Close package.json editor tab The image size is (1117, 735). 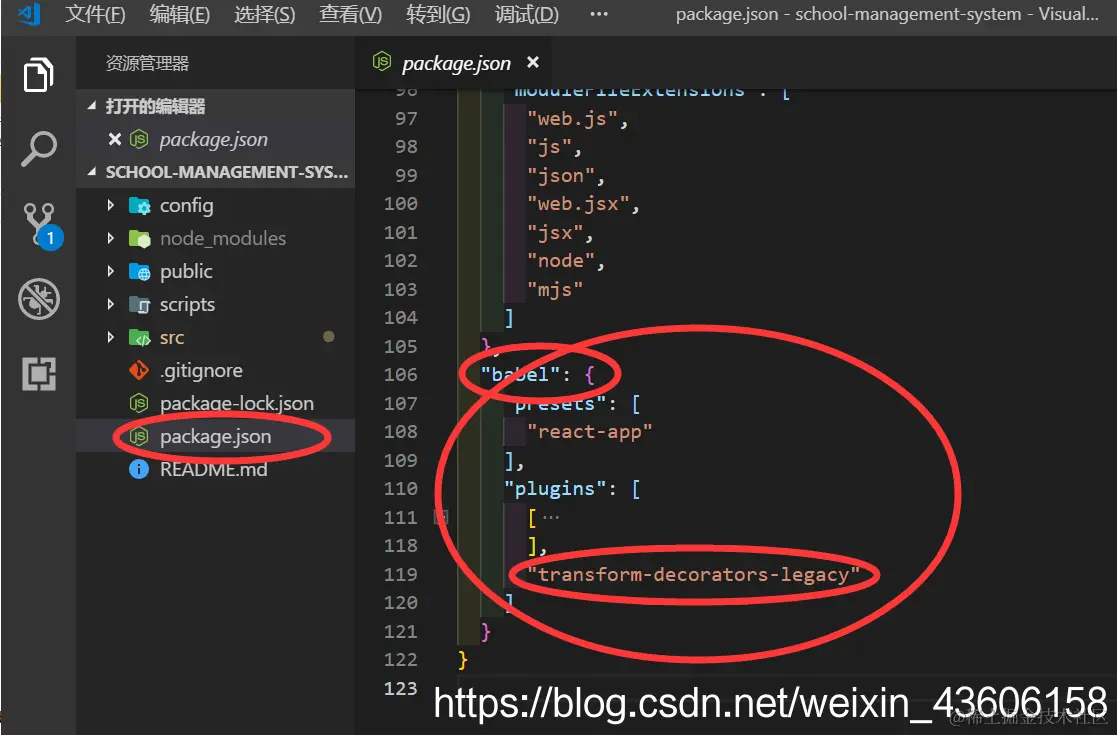(532, 63)
